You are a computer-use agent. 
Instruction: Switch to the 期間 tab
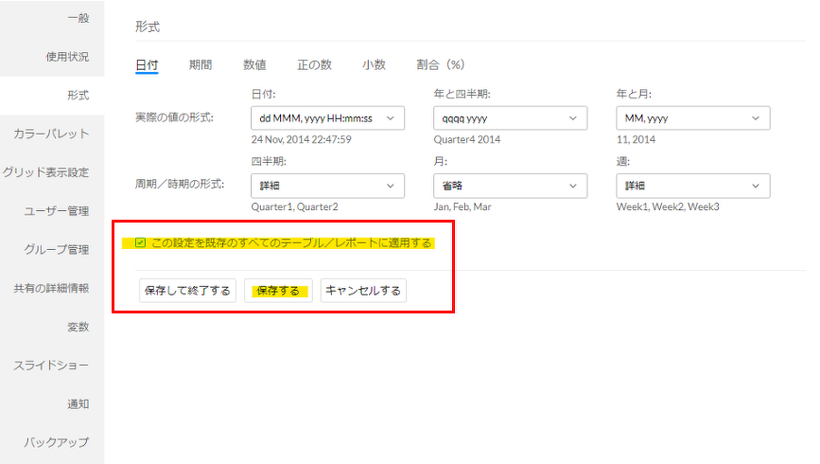pyautogui.click(x=200, y=65)
